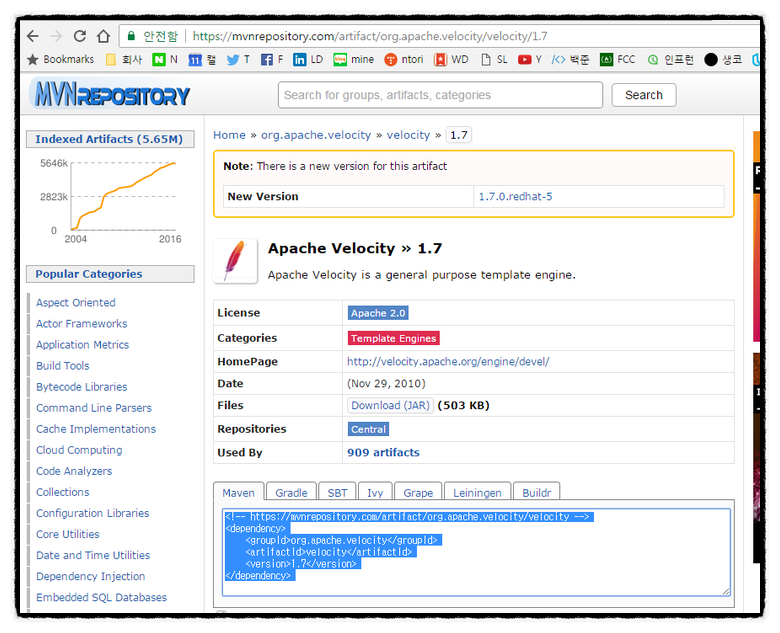Go back with the browser back arrow
780x633 pixels.
pos(33,36)
